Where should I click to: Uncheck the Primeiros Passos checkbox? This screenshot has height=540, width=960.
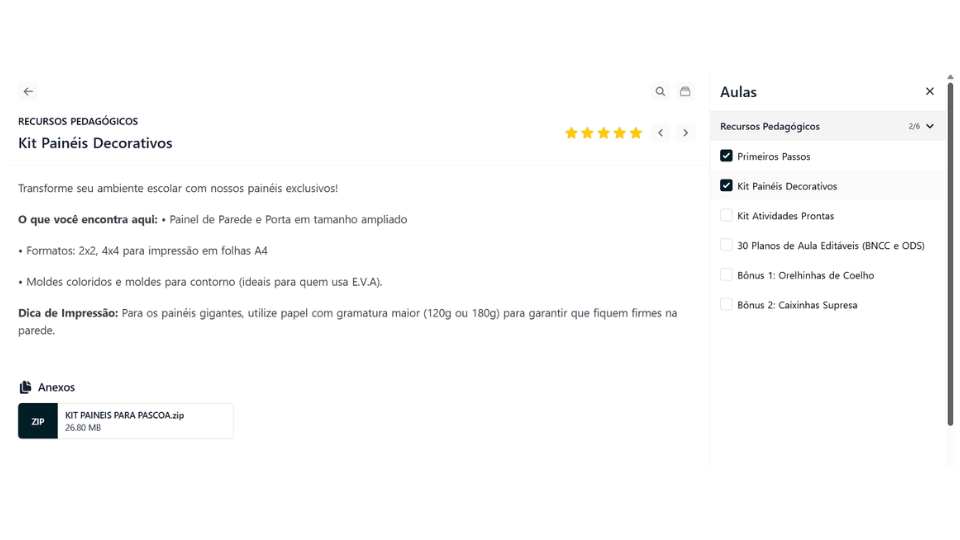point(726,156)
